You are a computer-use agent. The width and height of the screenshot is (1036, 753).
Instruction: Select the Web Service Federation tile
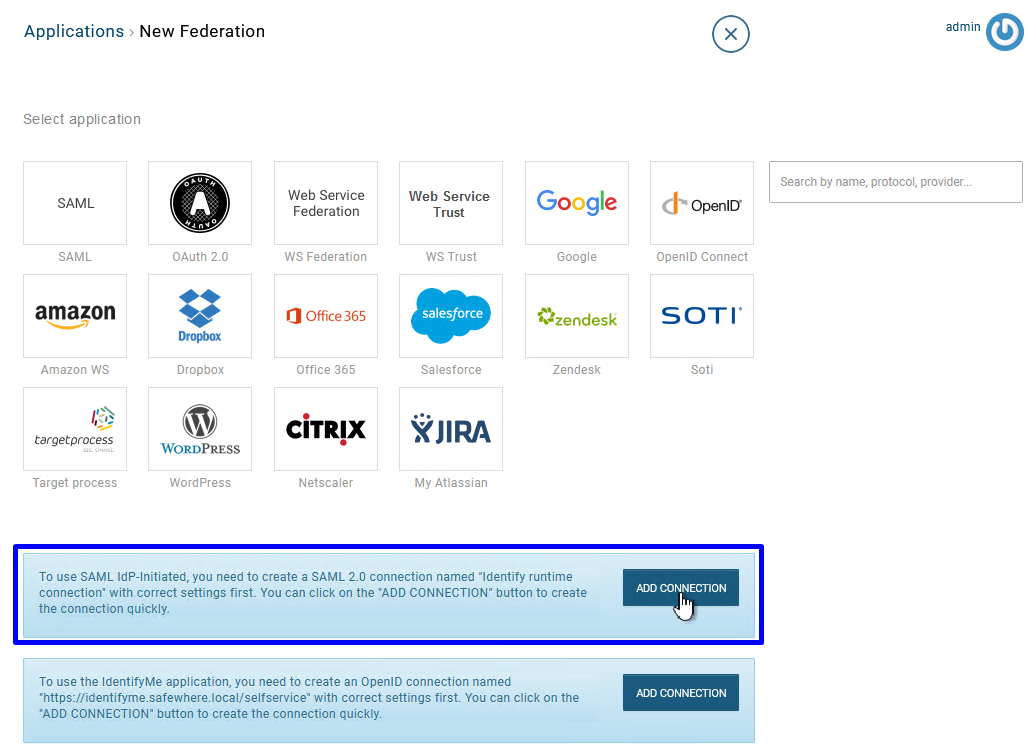click(326, 203)
